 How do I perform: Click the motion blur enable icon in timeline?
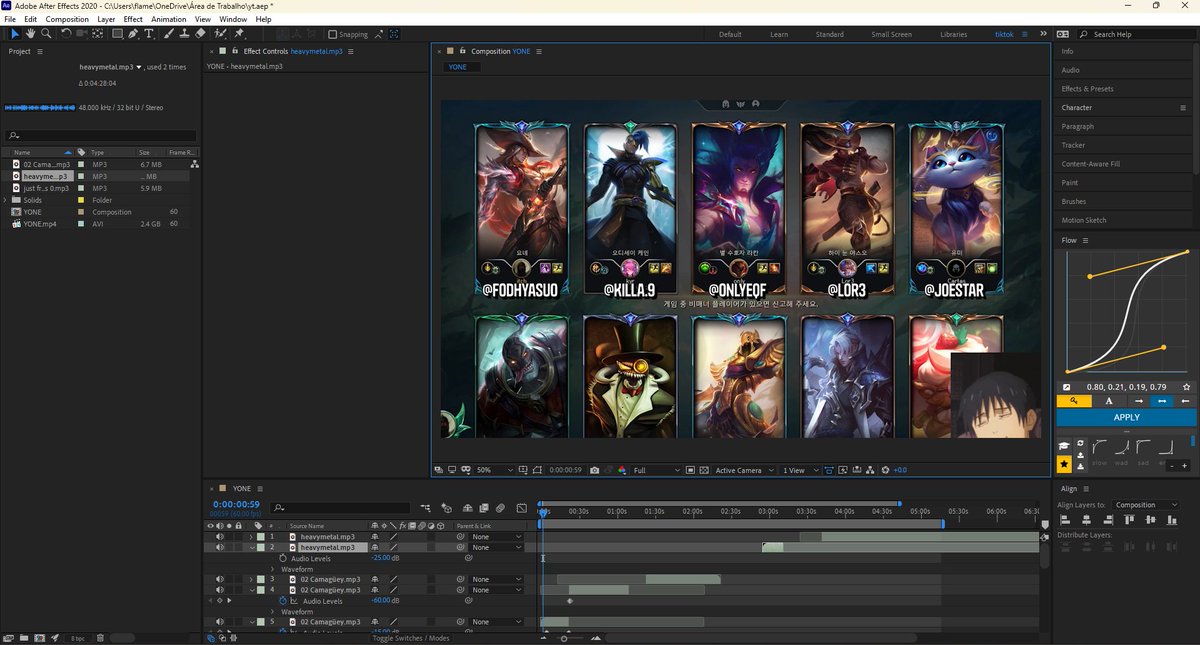(x=500, y=508)
